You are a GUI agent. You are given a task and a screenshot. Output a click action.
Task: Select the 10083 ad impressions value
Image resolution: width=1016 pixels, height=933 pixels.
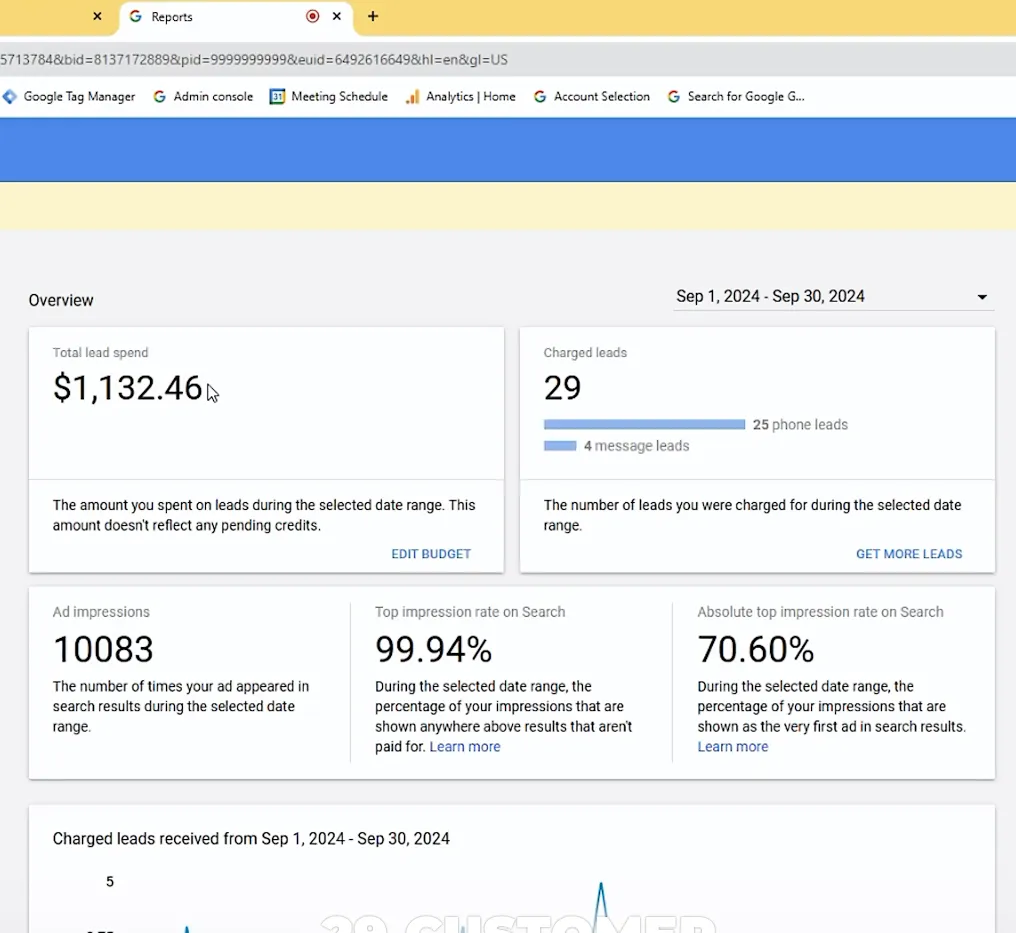click(103, 649)
